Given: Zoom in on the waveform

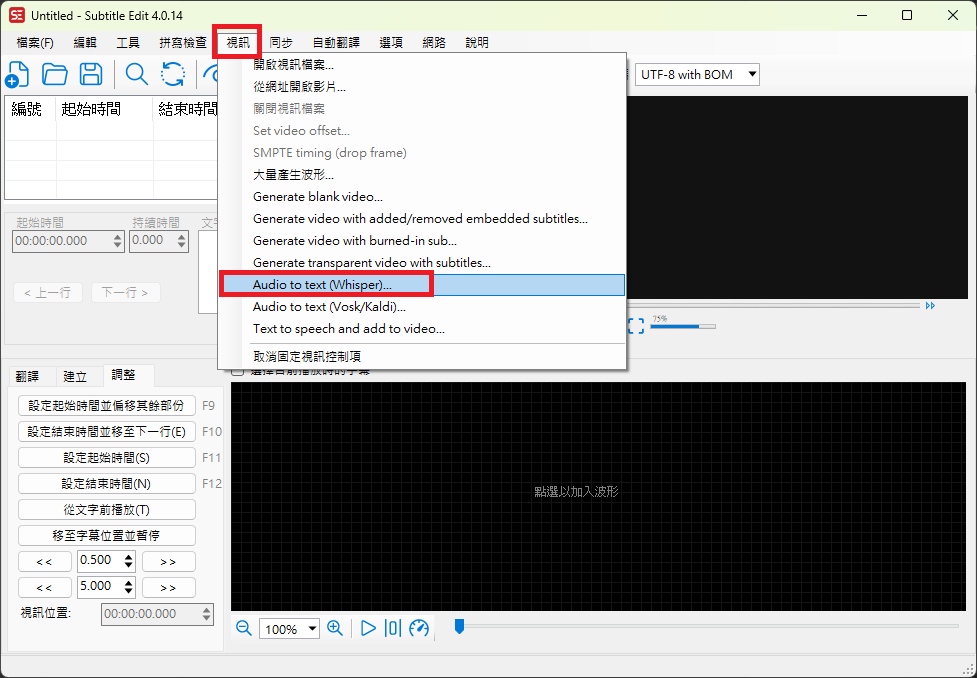Looking at the screenshot, I should point(335,628).
